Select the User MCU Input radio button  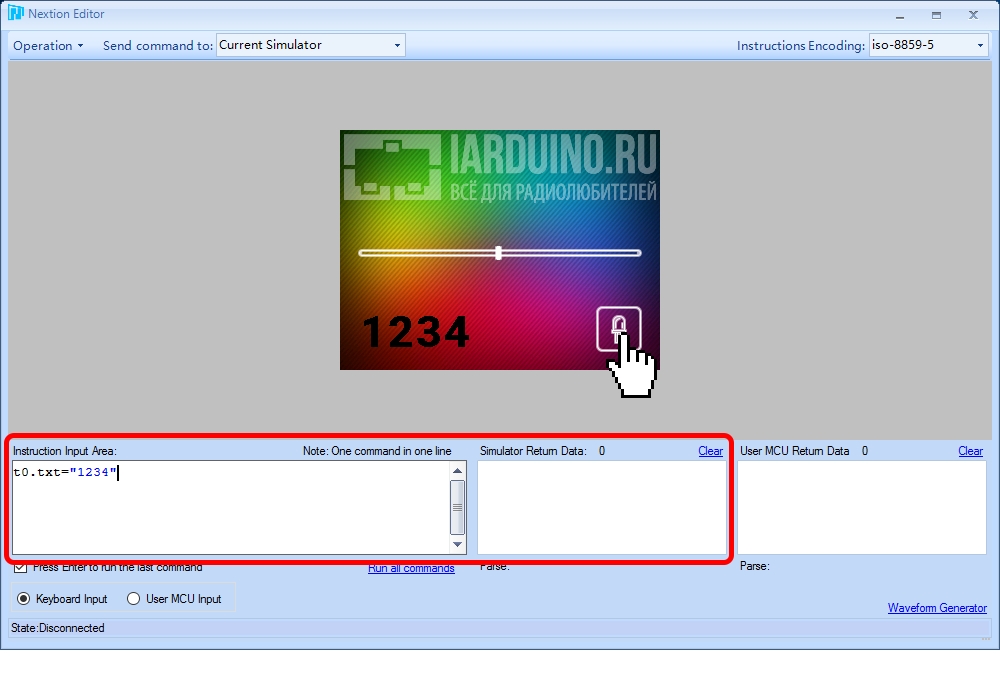pyautogui.click(x=133, y=599)
